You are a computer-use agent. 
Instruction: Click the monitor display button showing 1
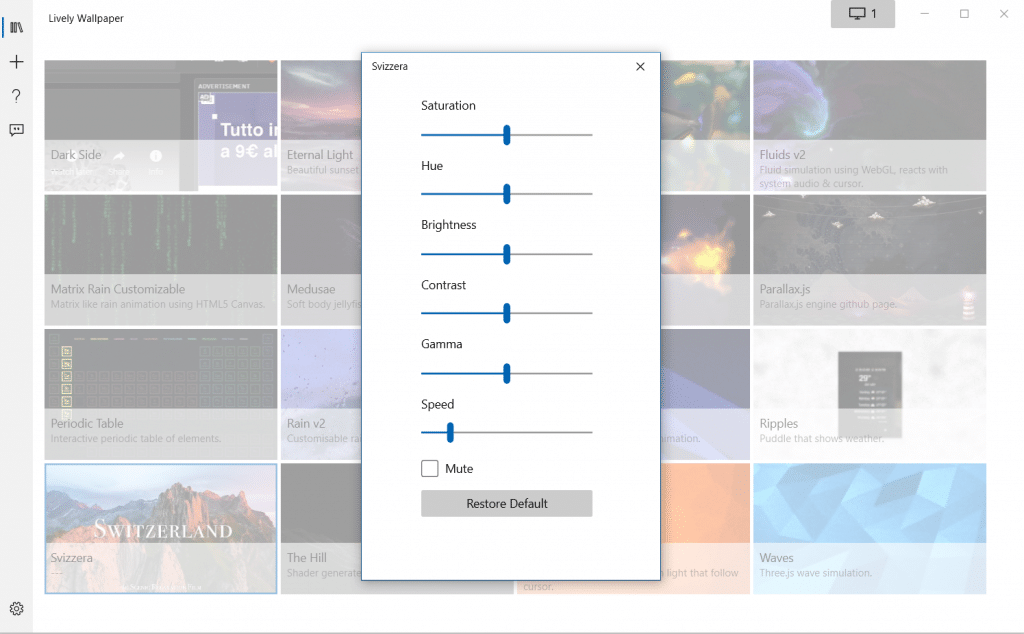(x=863, y=14)
